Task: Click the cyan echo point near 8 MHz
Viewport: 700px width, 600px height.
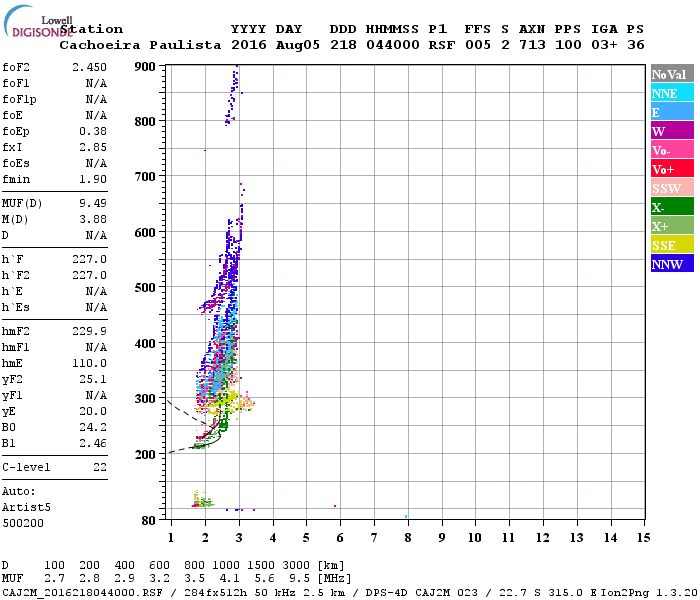Action: click(x=406, y=517)
